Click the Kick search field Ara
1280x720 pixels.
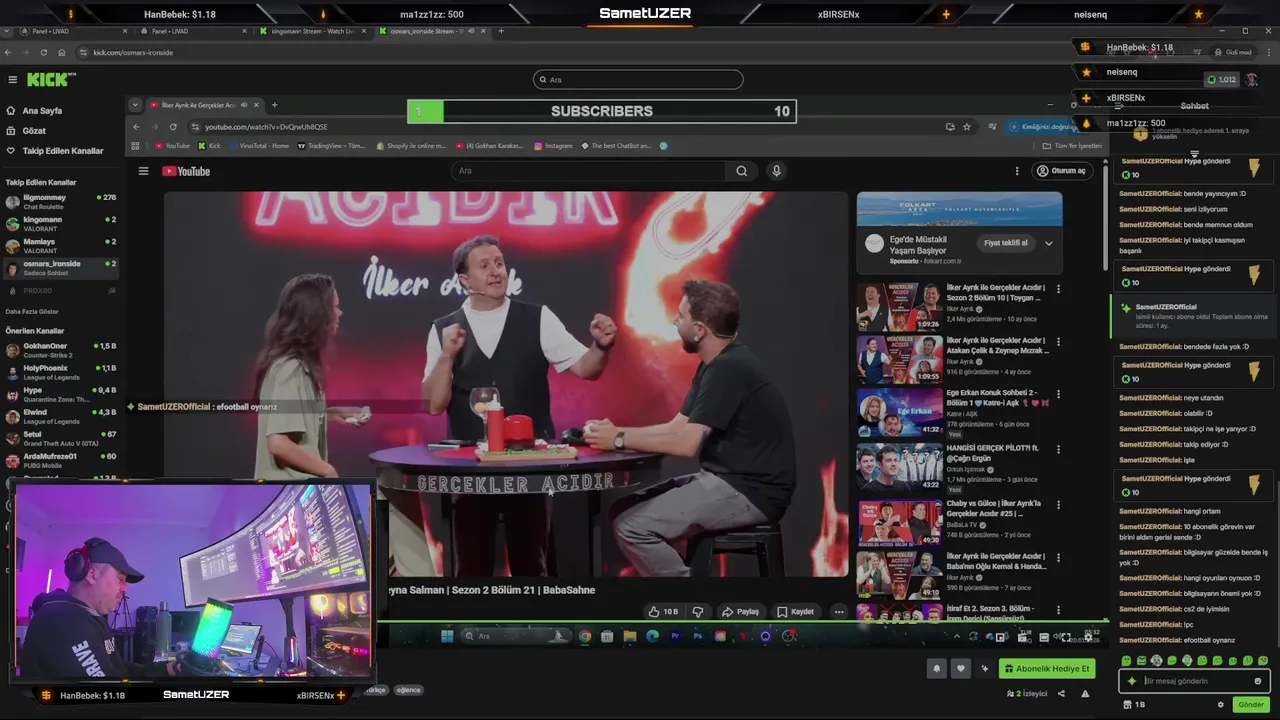638,80
